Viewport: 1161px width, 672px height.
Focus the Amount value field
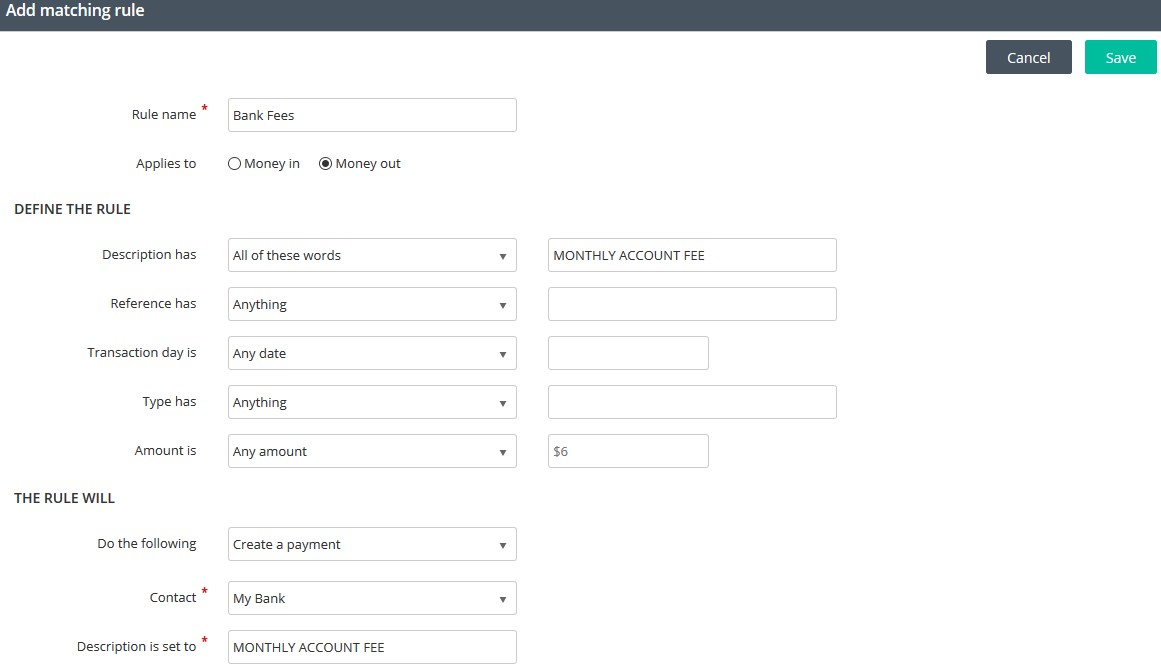coord(628,451)
